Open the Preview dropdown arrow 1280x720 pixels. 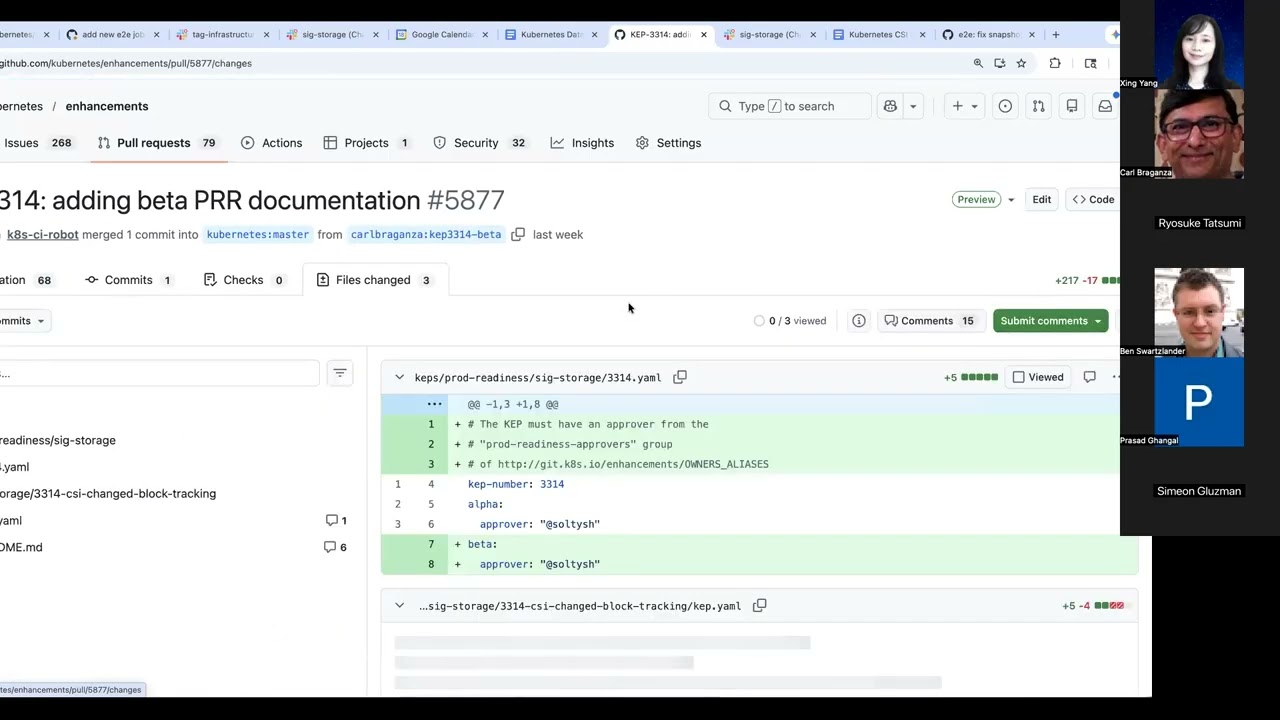point(1011,200)
